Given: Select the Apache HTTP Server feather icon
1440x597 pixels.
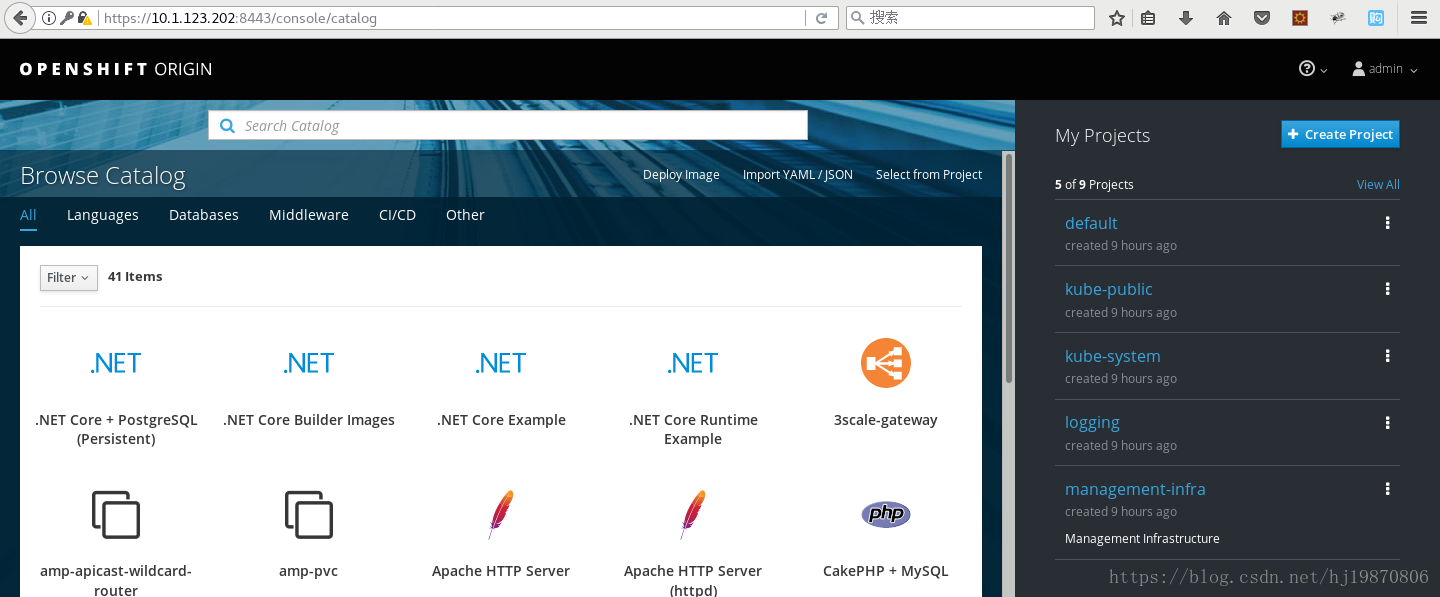Looking at the screenshot, I should pyautogui.click(x=501, y=514).
